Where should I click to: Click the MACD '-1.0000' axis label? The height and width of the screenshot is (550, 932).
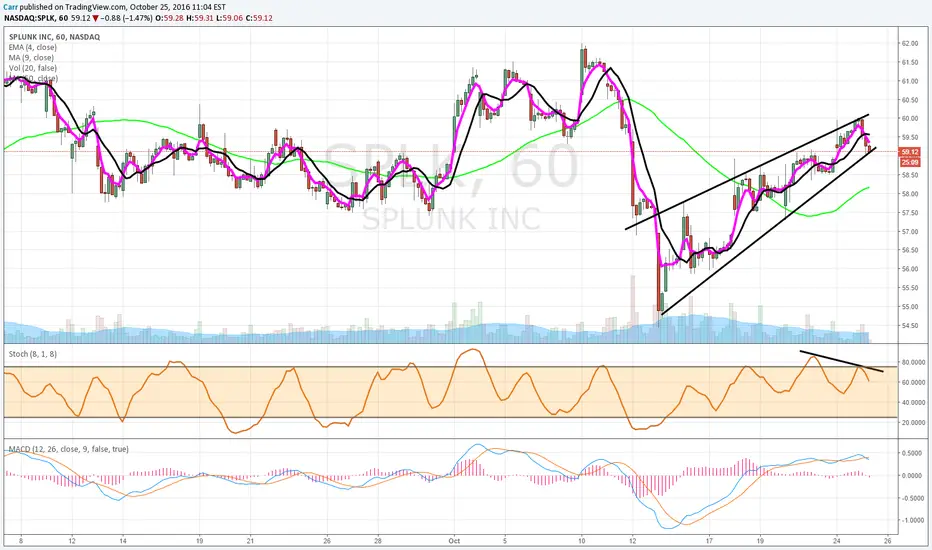tap(912, 520)
